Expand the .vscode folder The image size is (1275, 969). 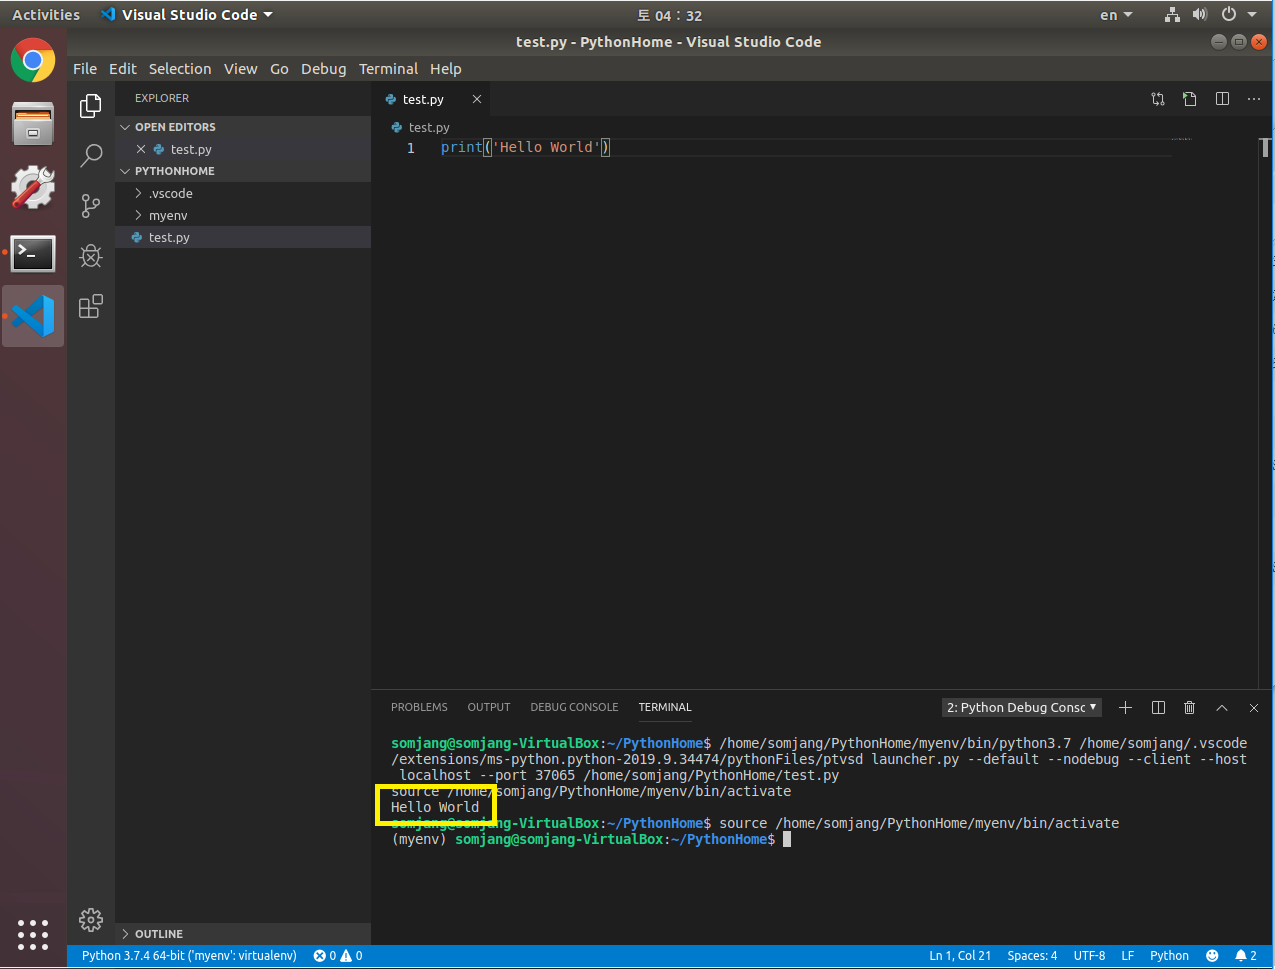[243, 193]
